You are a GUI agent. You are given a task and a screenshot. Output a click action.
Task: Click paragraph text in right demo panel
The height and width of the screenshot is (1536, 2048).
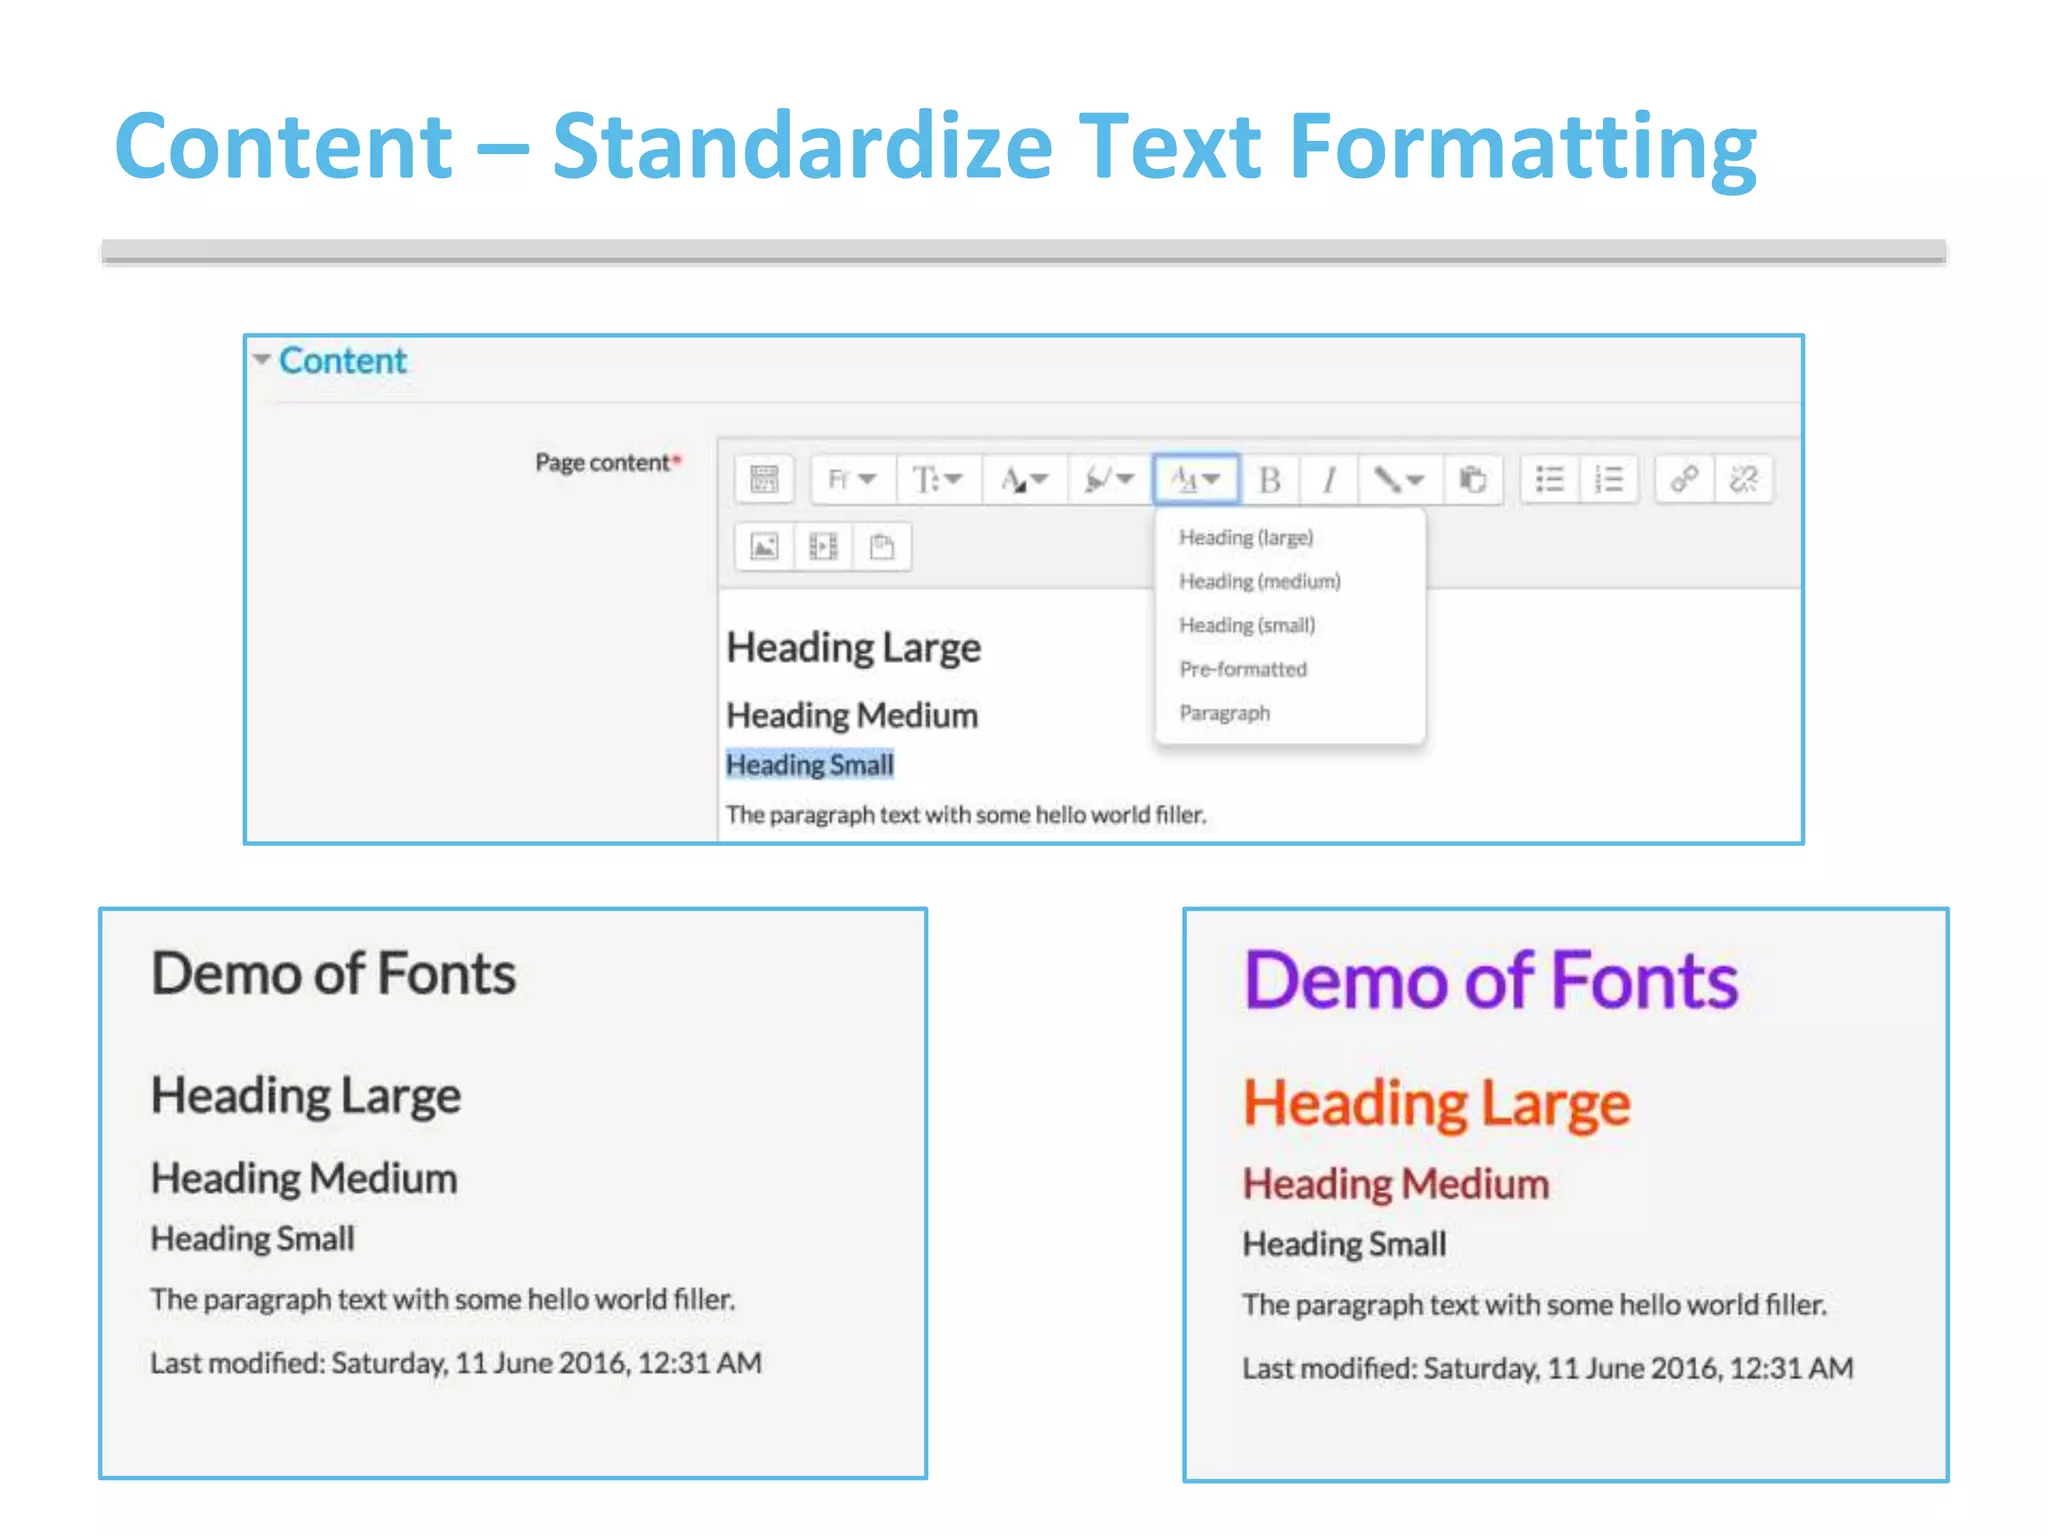pyautogui.click(x=1535, y=1305)
